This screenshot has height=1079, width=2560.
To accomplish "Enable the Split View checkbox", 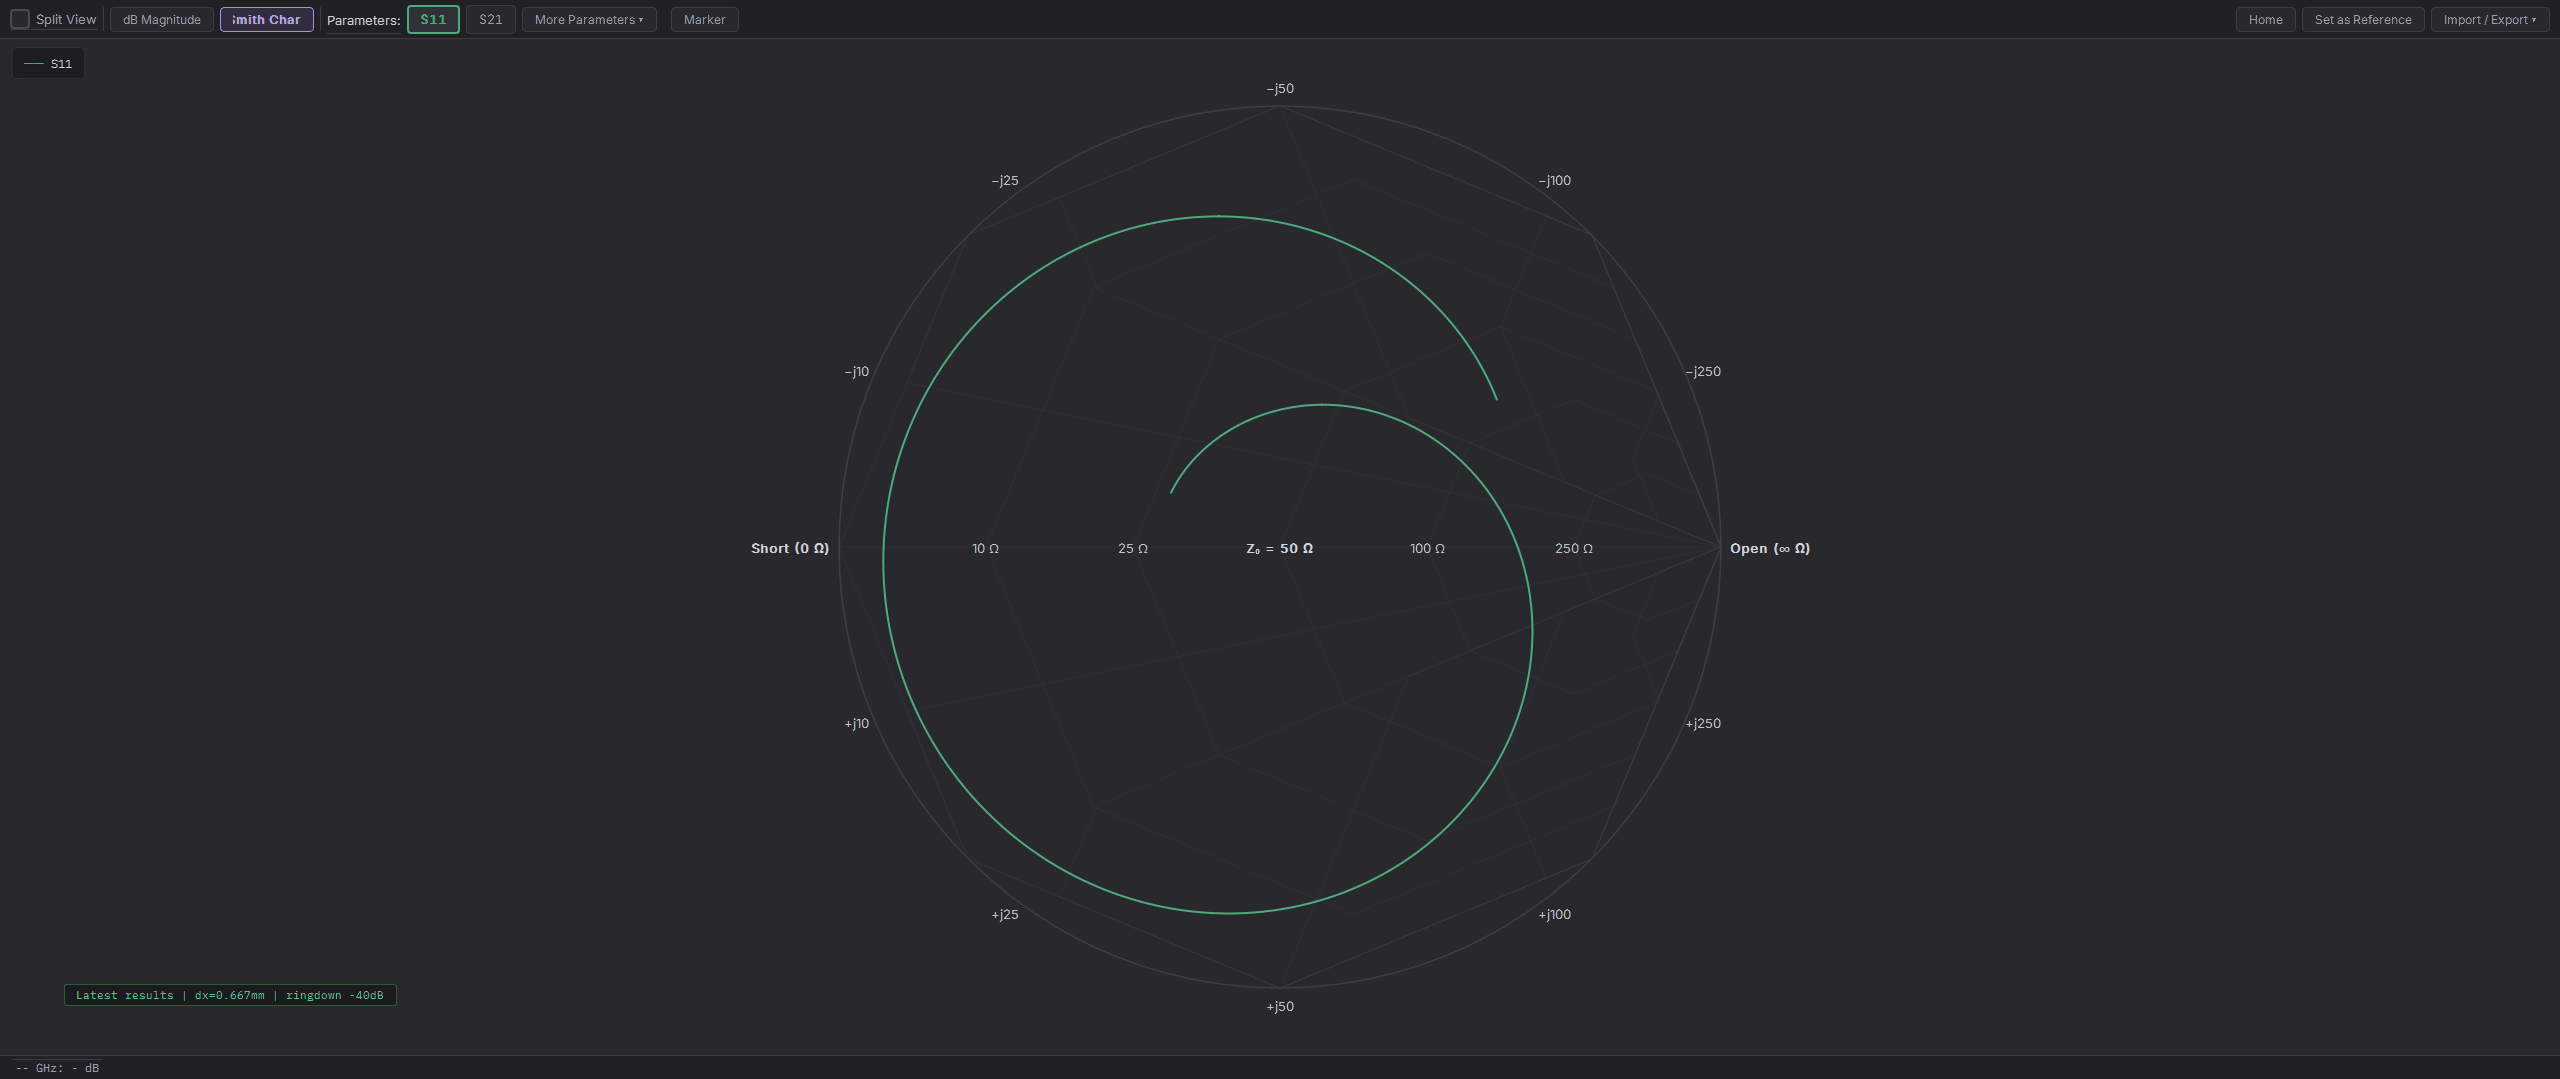I will (x=20, y=19).
